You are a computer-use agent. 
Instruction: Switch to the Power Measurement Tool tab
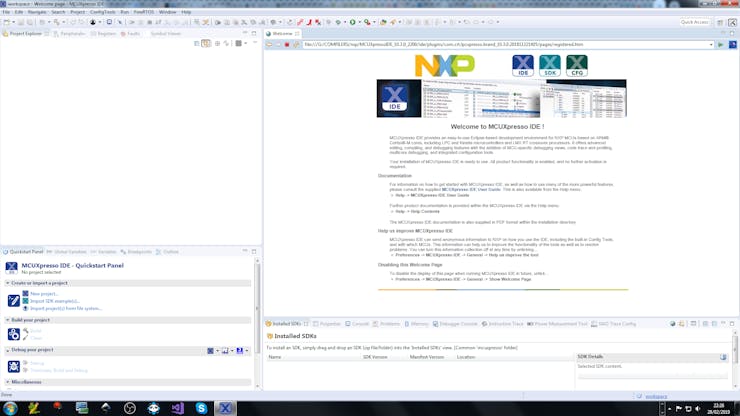(x=557, y=324)
